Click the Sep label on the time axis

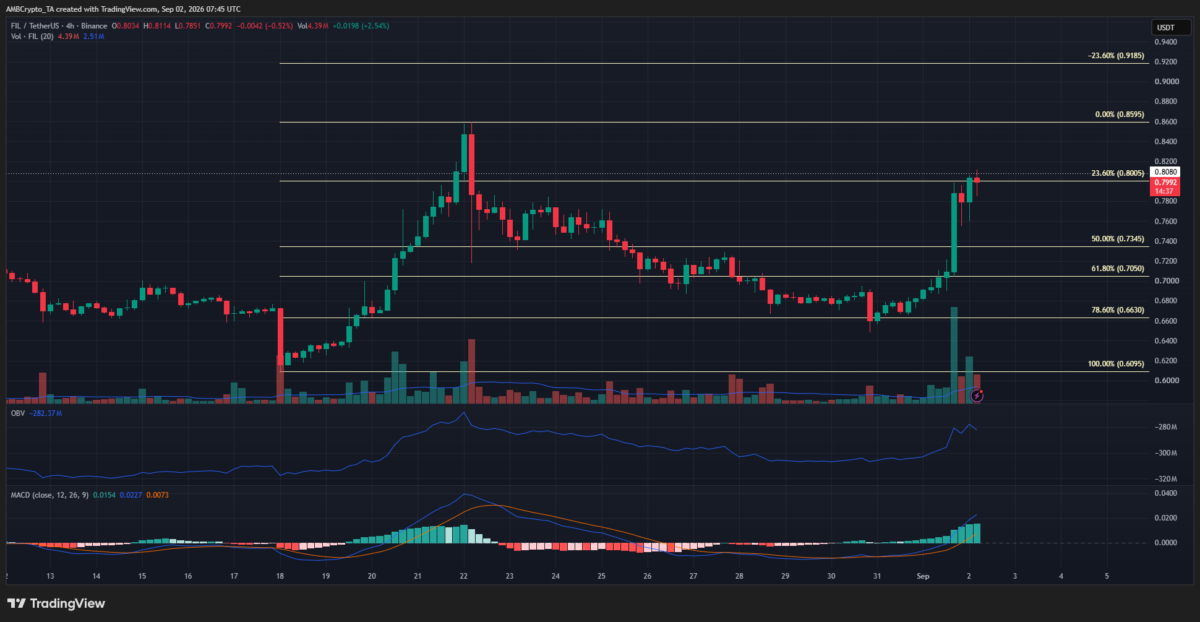[924, 577]
